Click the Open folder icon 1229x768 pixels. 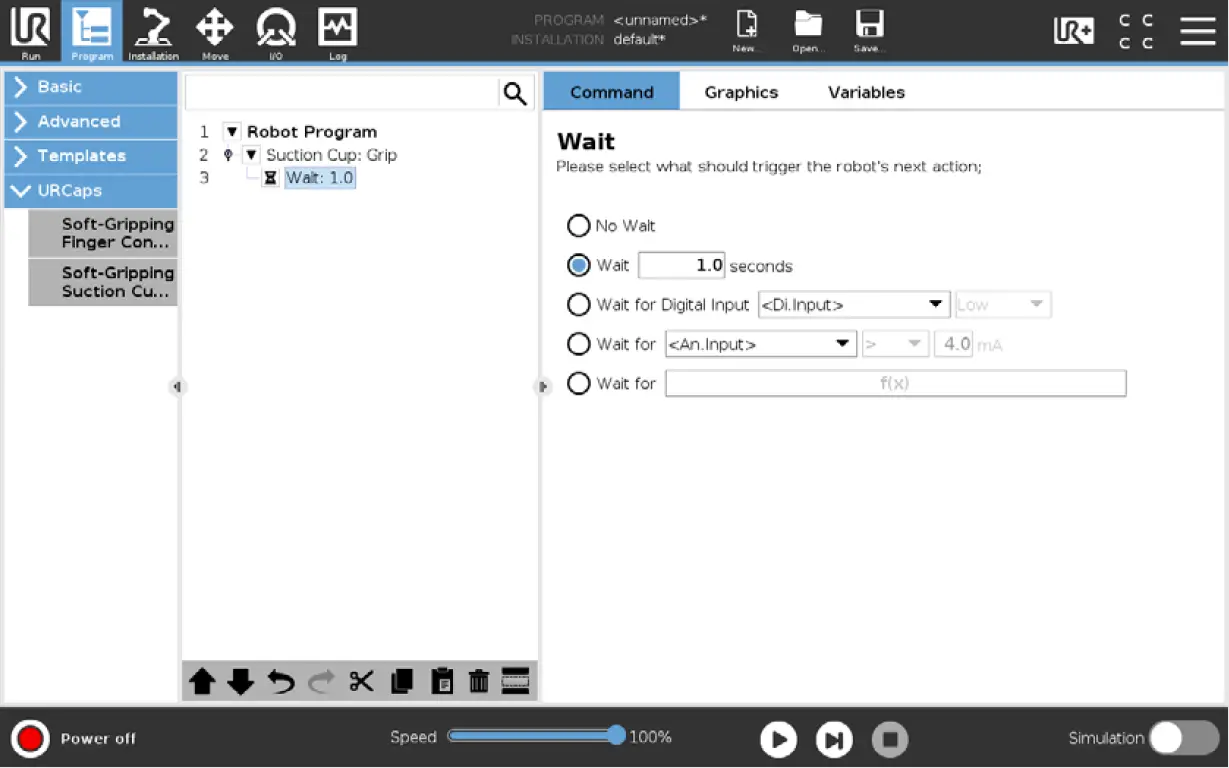(x=807, y=31)
